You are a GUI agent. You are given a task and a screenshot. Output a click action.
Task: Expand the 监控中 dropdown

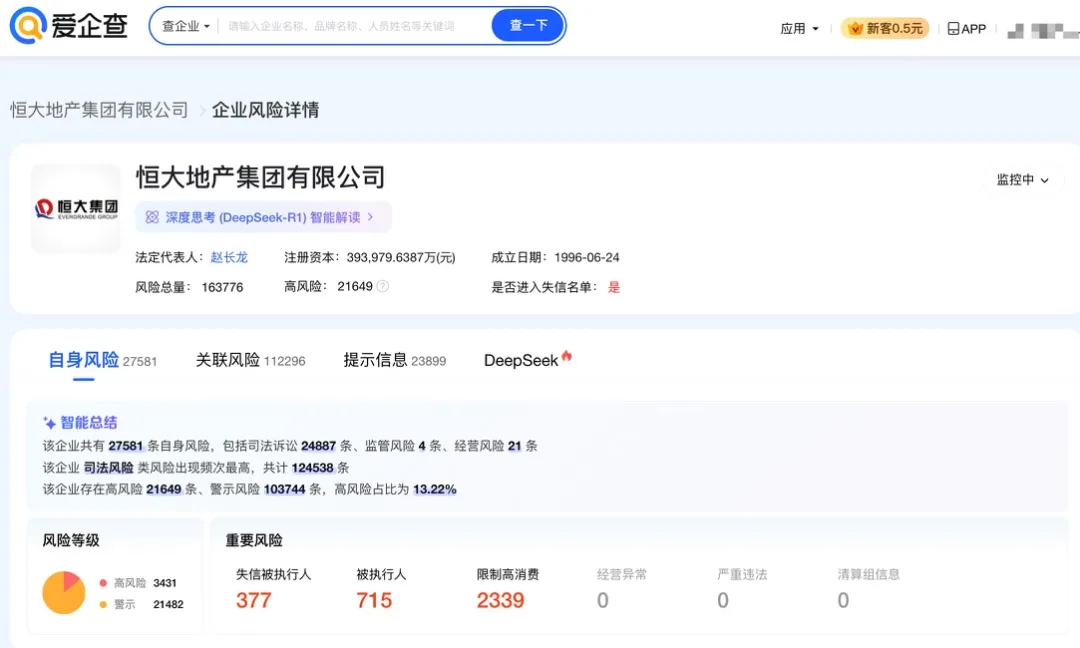pos(1022,180)
